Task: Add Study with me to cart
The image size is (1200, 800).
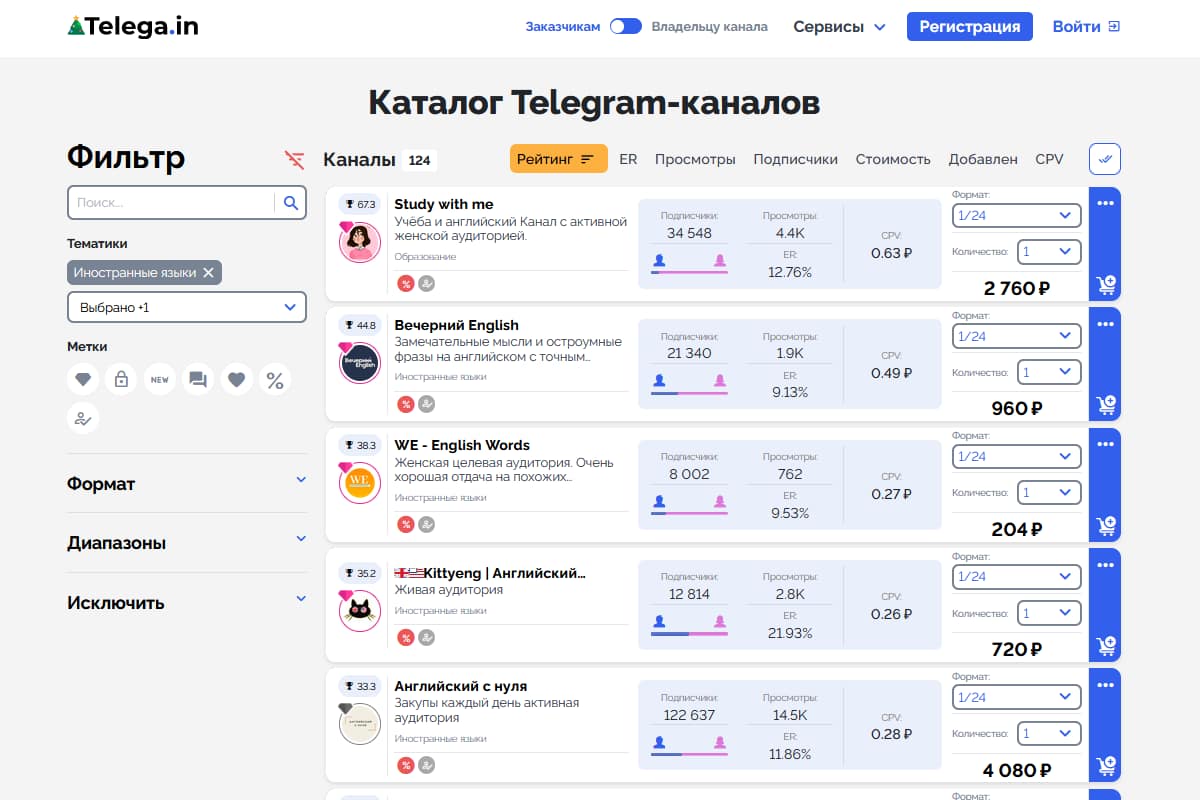Action: 1105,285
